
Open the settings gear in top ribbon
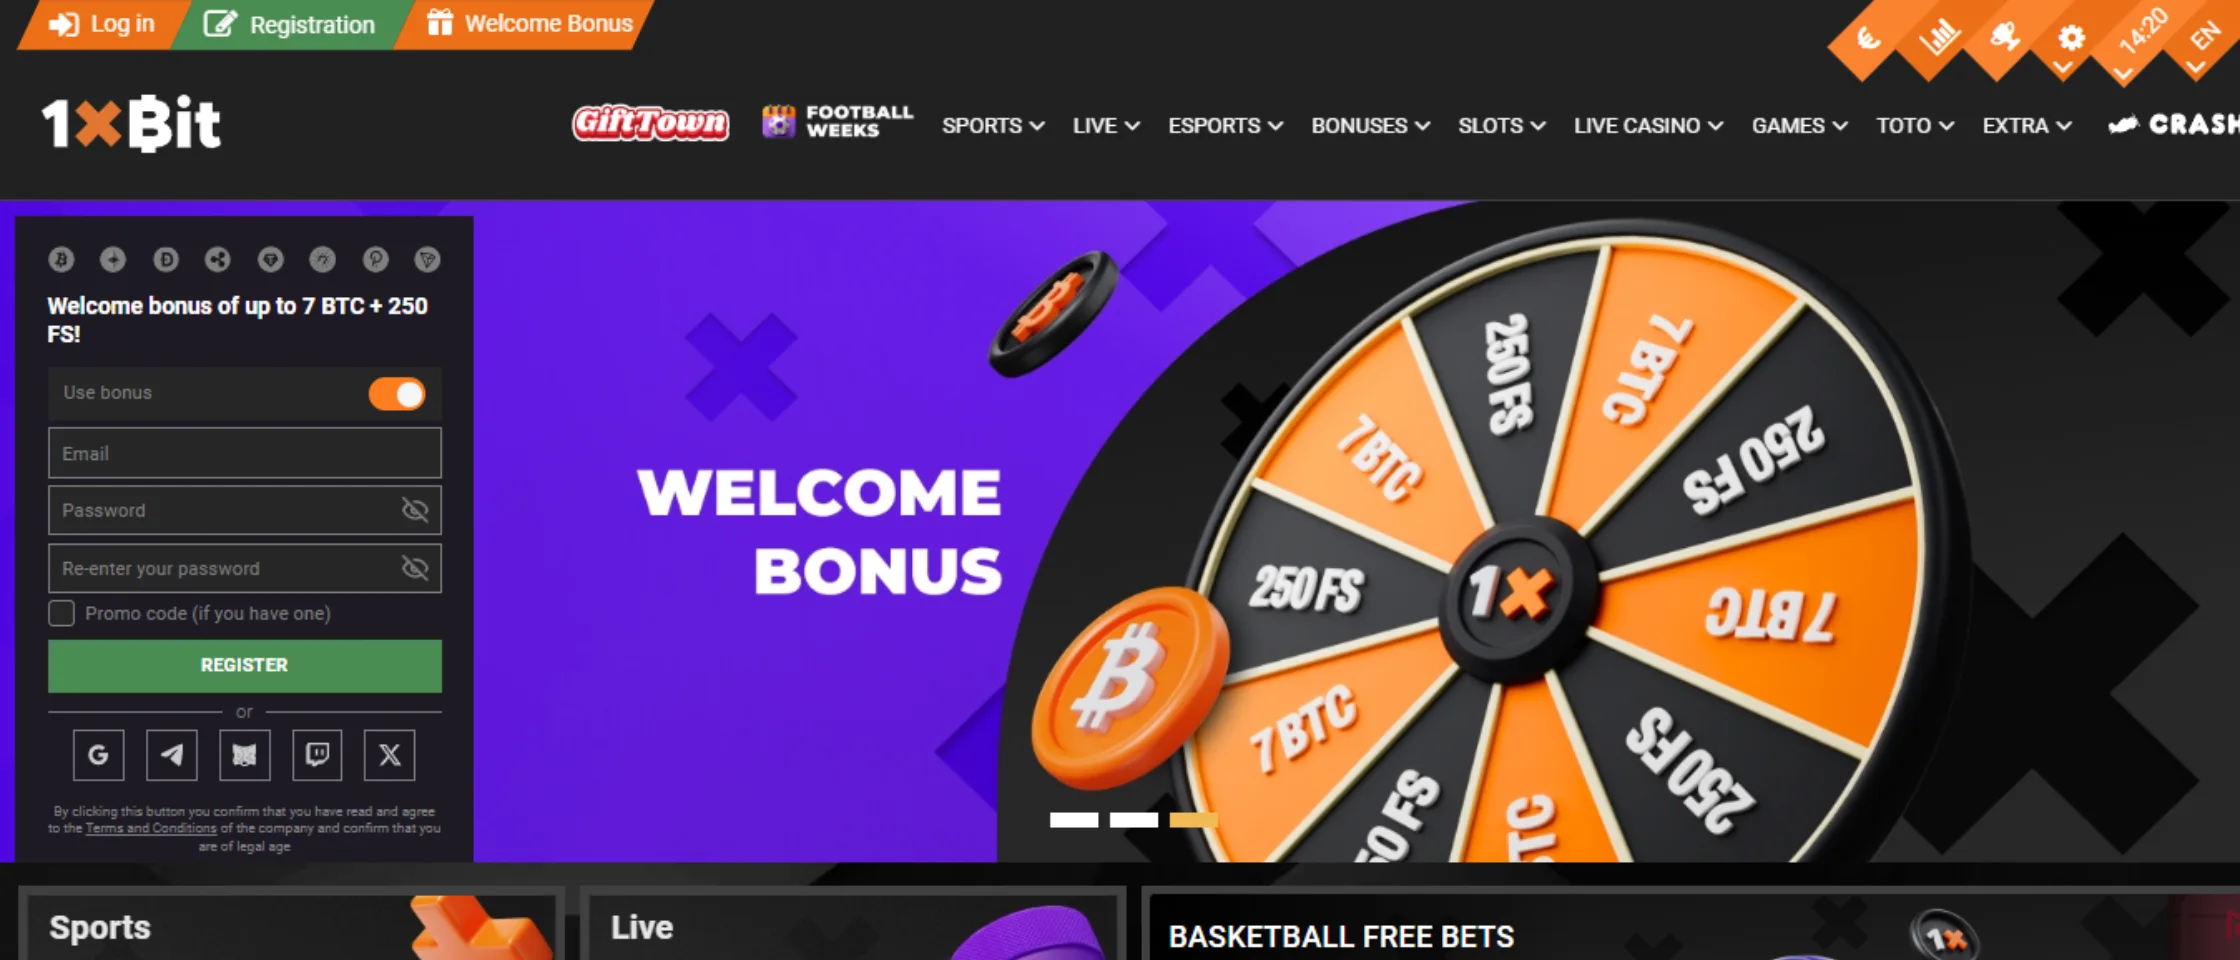tap(2071, 38)
